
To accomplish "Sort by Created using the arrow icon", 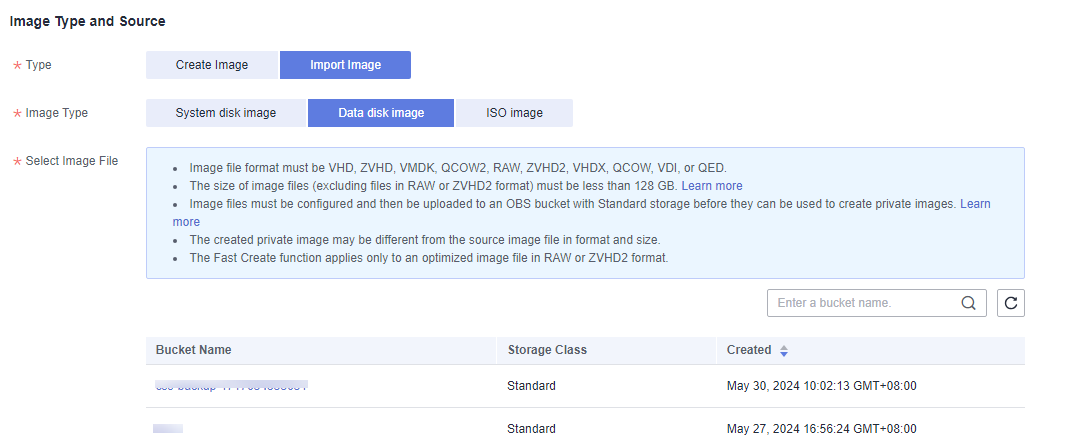I will coord(784,351).
